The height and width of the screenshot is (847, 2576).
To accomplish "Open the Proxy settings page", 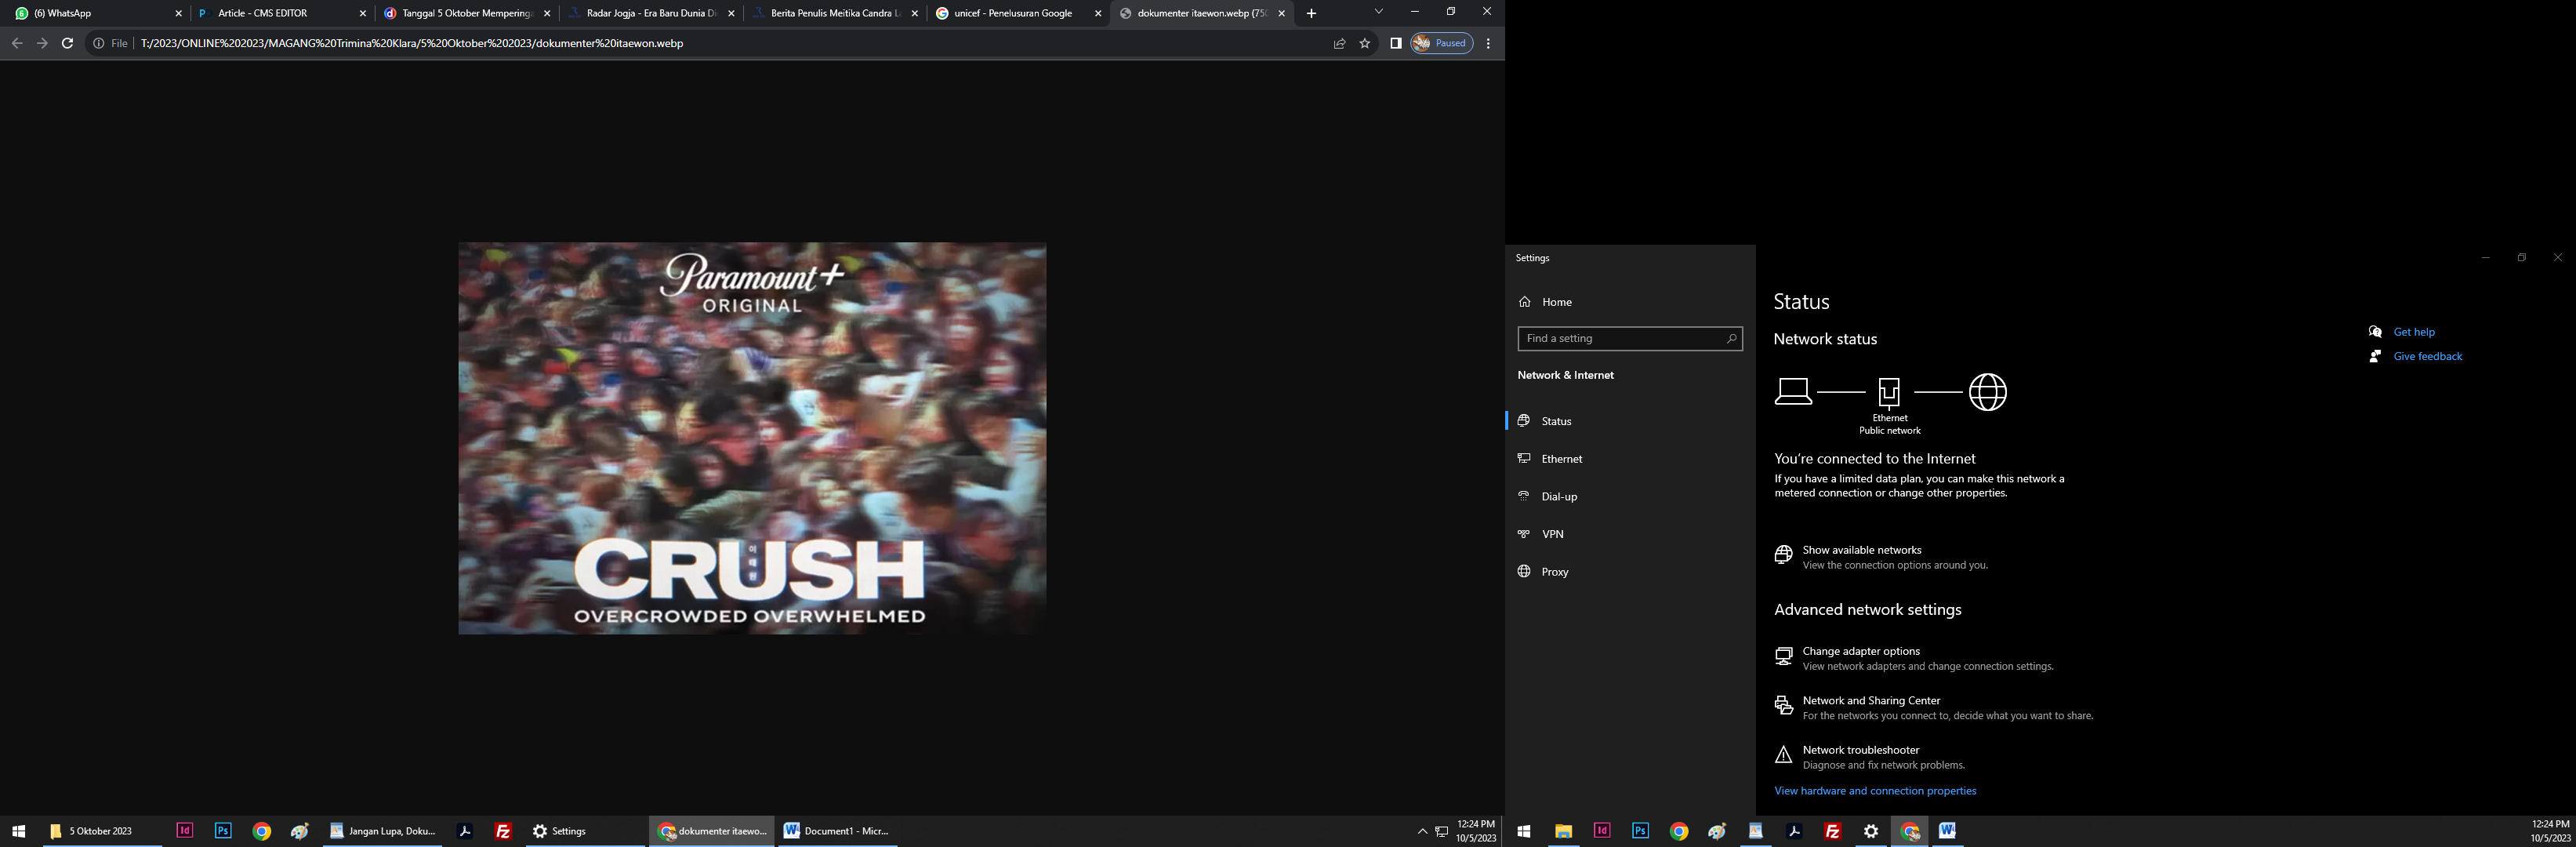I will (x=1630, y=572).
